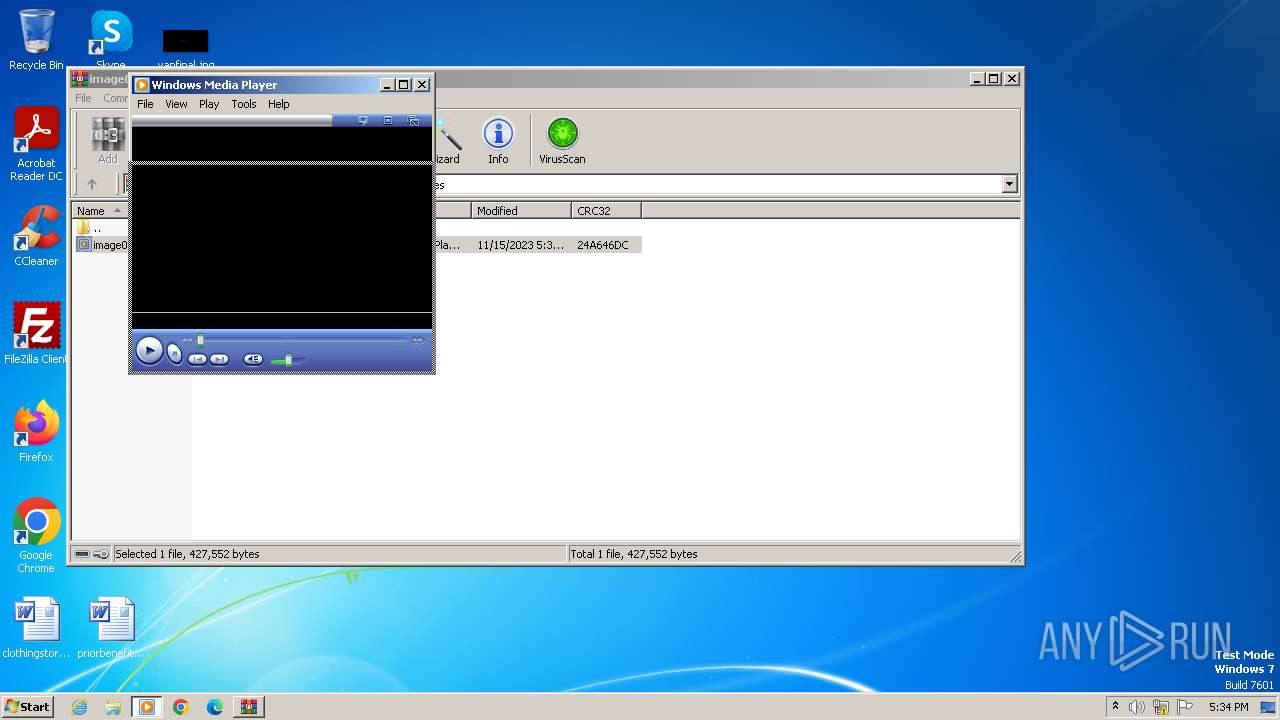Open Media Player Help menu
The height and width of the screenshot is (720, 1280).
click(279, 104)
